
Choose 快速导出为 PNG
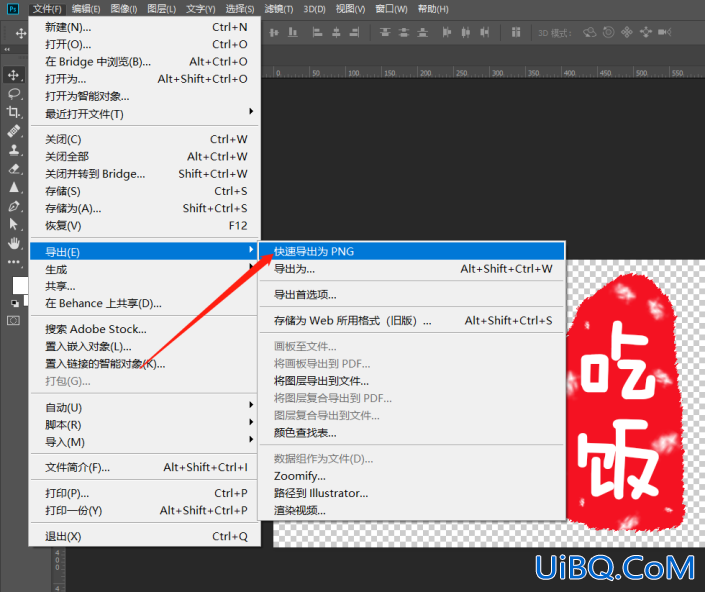click(x=412, y=251)
